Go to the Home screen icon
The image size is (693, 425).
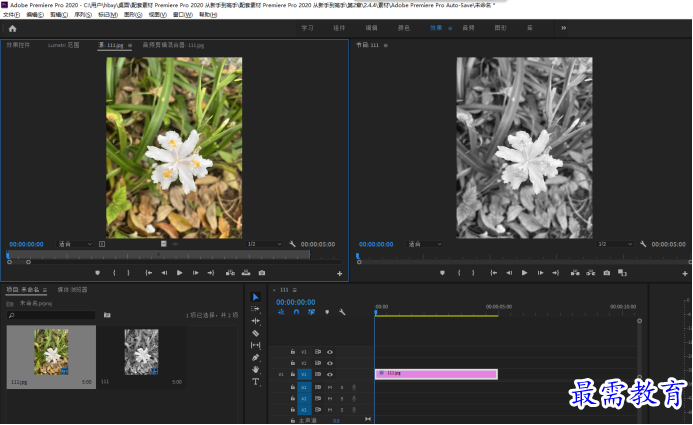[12, 29]
